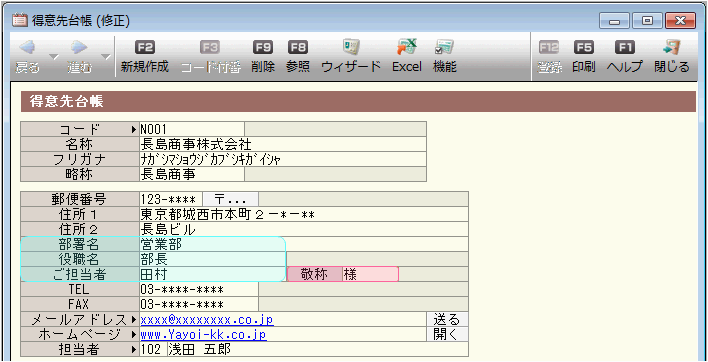
Task: Click the 略称 field 長島商事
Action: [192, 174]
